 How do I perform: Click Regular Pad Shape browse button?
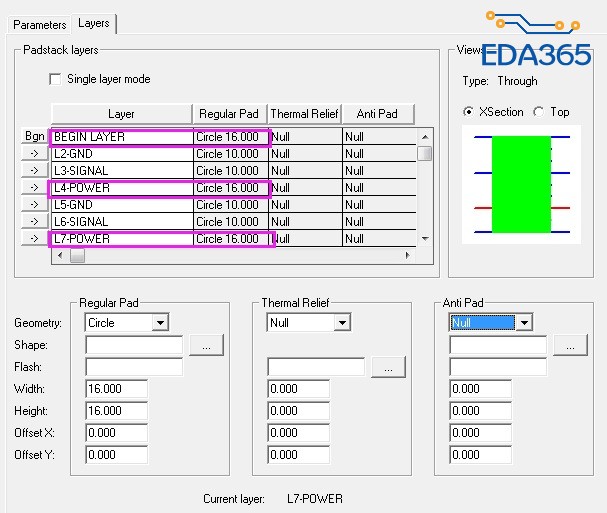point(206,345)
